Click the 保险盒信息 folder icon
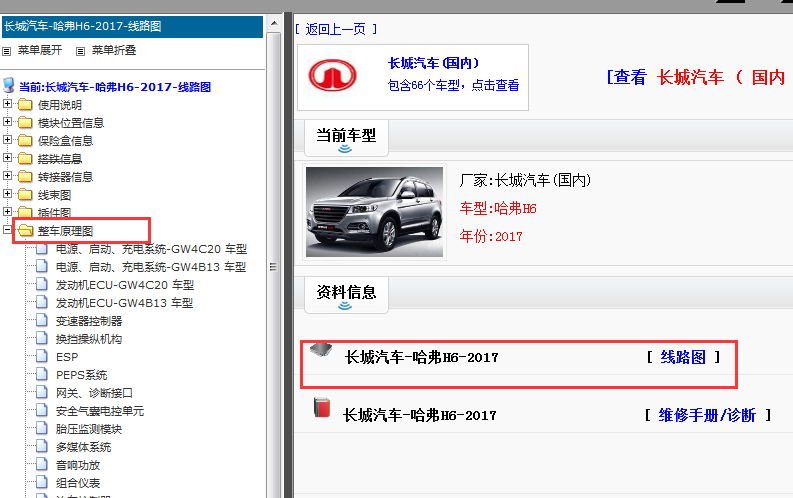Image resolution: width=793 pixels, height=498 pixels. tap(25, 141)
